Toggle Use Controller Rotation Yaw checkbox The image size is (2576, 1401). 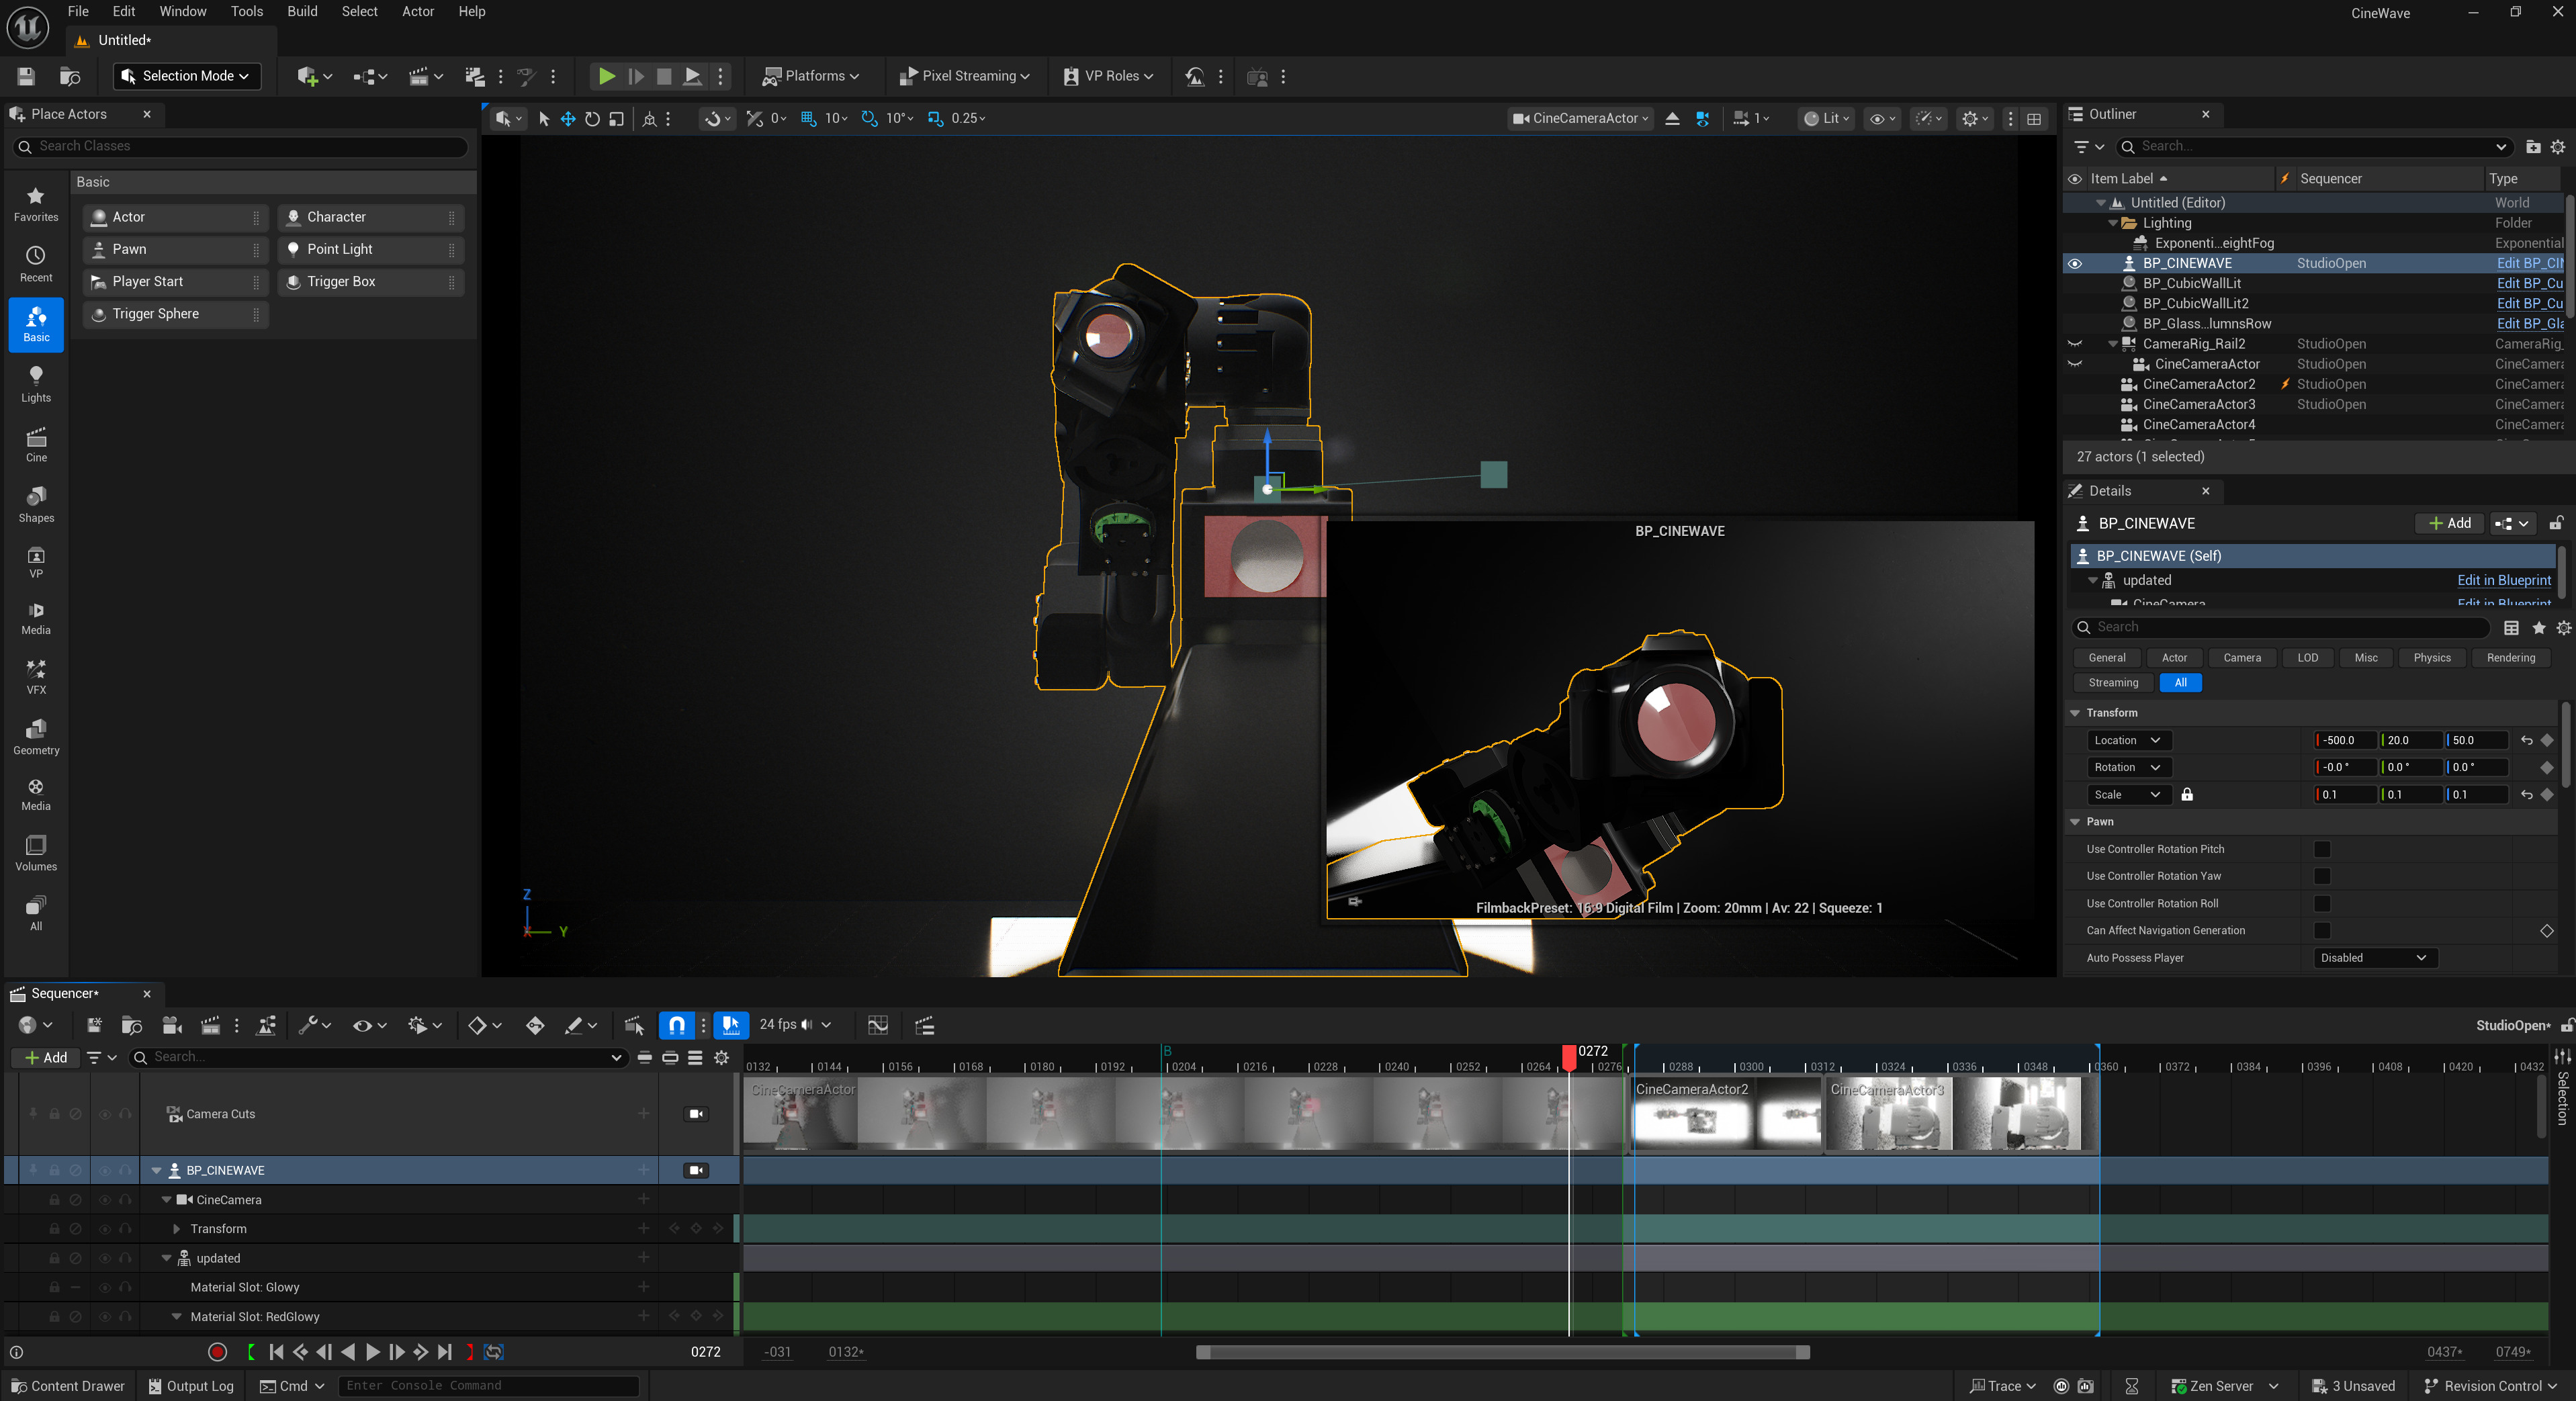tap(2322, 876)
